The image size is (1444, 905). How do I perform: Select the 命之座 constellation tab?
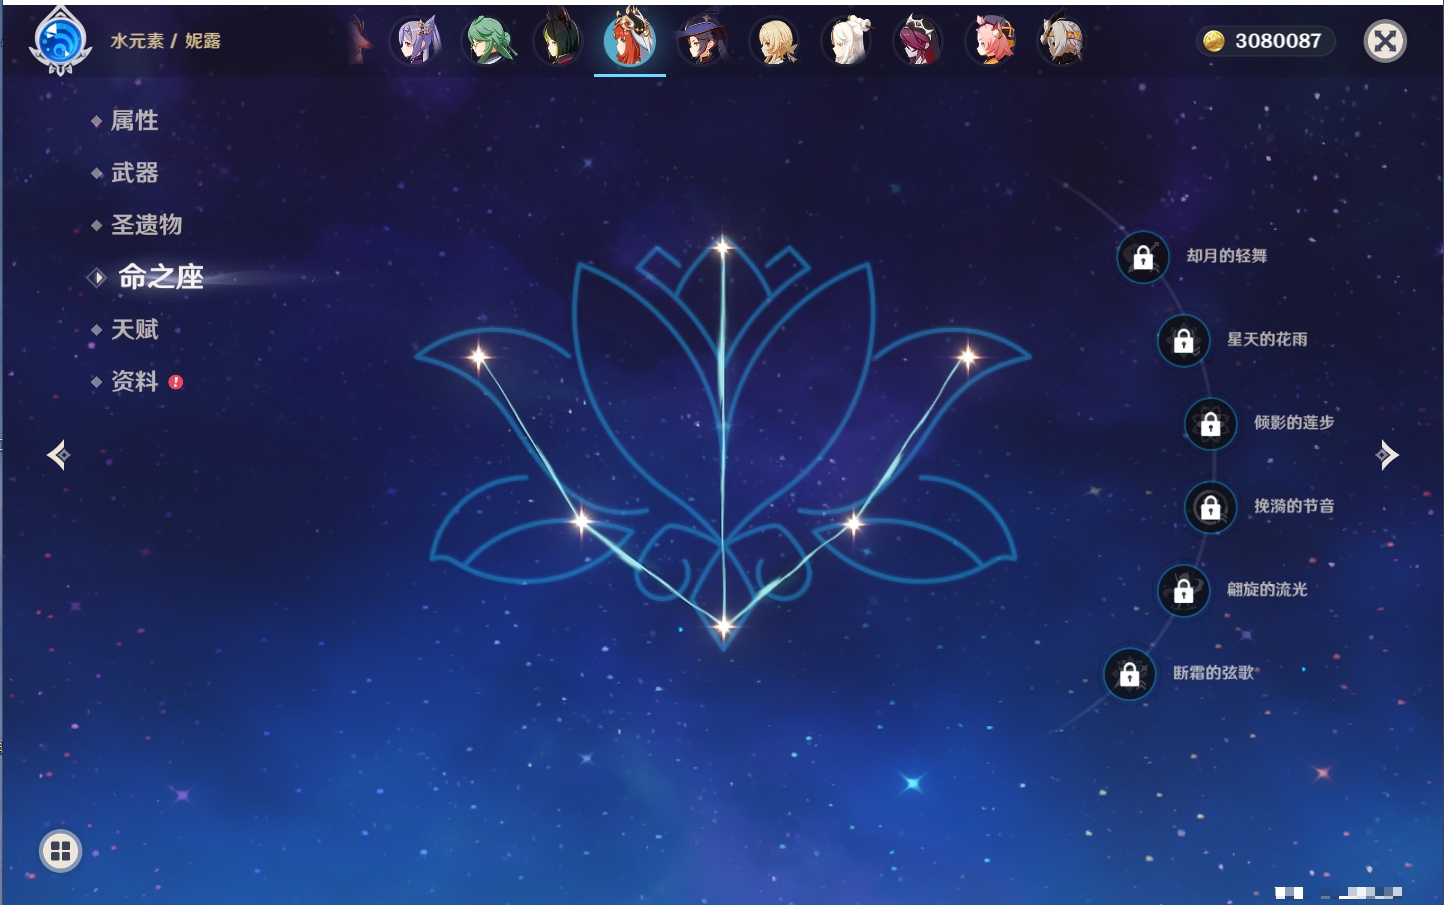(160, 277)
